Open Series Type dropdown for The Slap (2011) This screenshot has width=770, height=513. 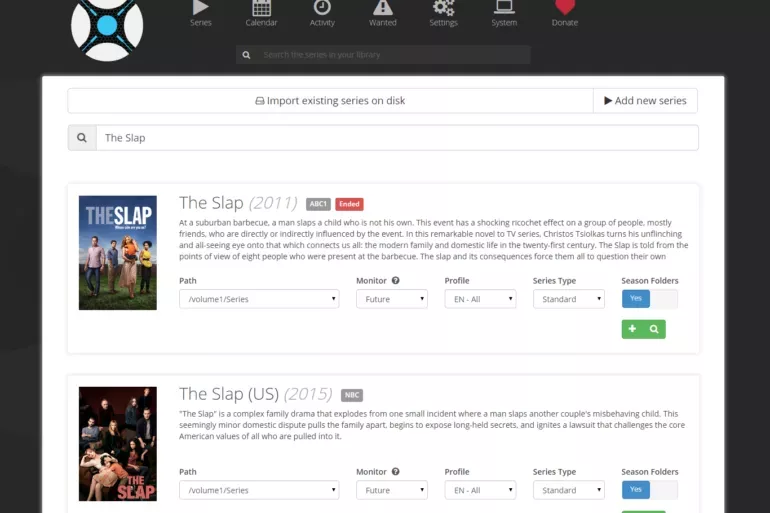[x=569, y=299]
